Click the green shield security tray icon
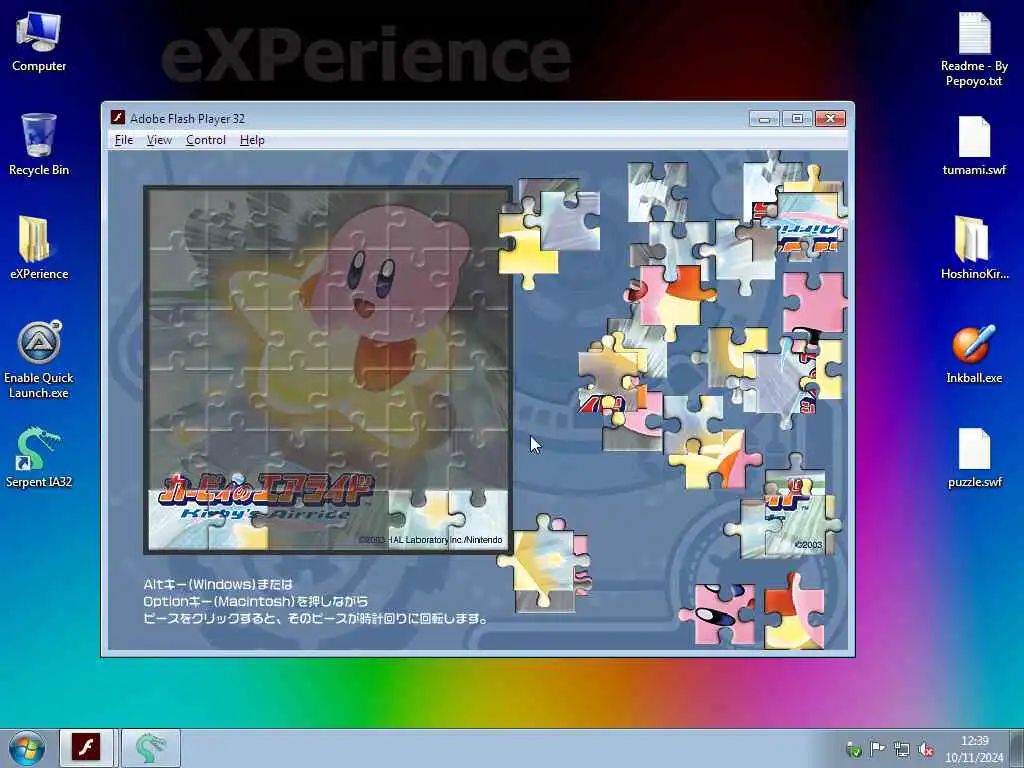 coord(854,750)
